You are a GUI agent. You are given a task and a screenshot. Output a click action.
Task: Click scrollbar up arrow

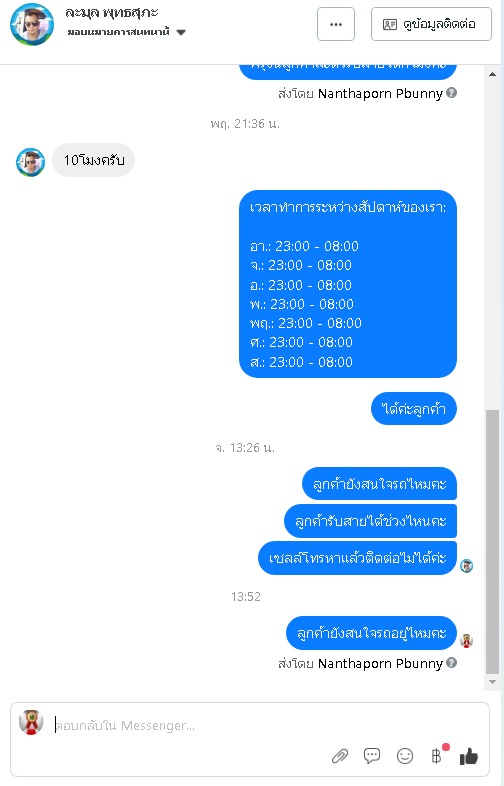[x=492, y=74]
